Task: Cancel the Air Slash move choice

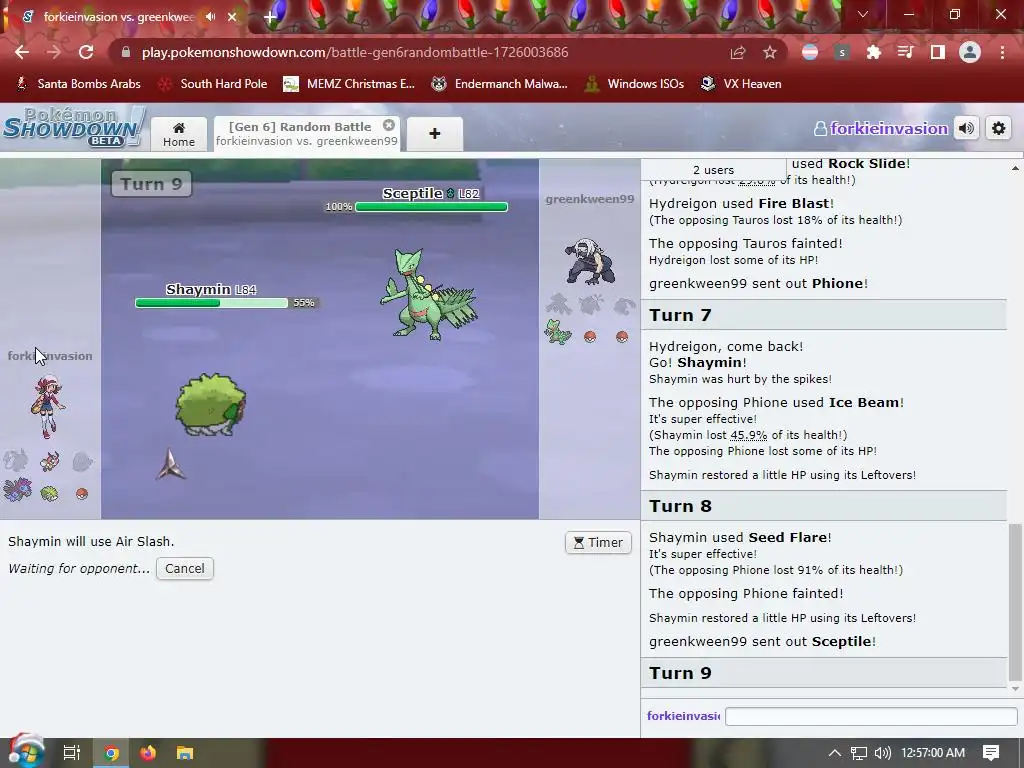Action: 185,569
